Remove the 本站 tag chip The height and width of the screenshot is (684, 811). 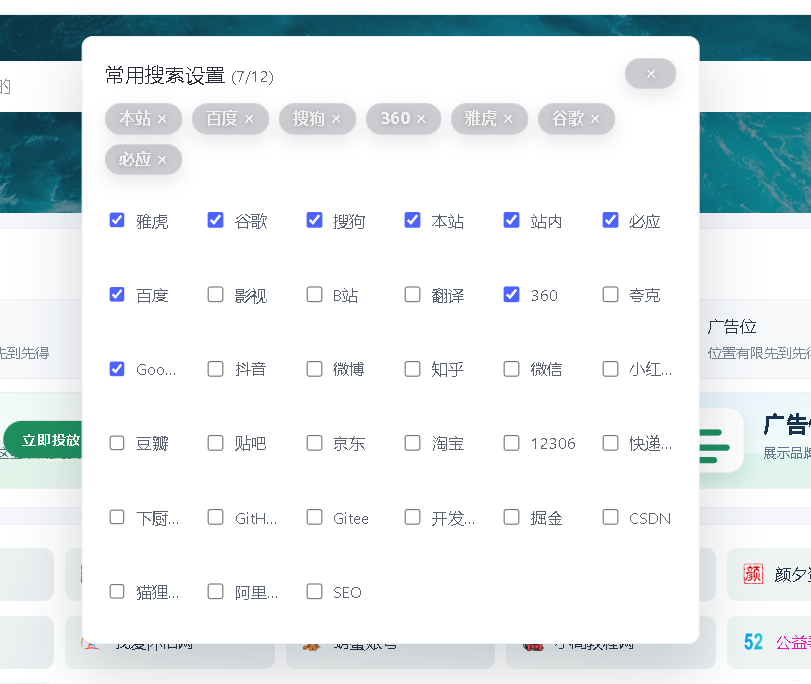pyautogui.click(x=162, y=119)
